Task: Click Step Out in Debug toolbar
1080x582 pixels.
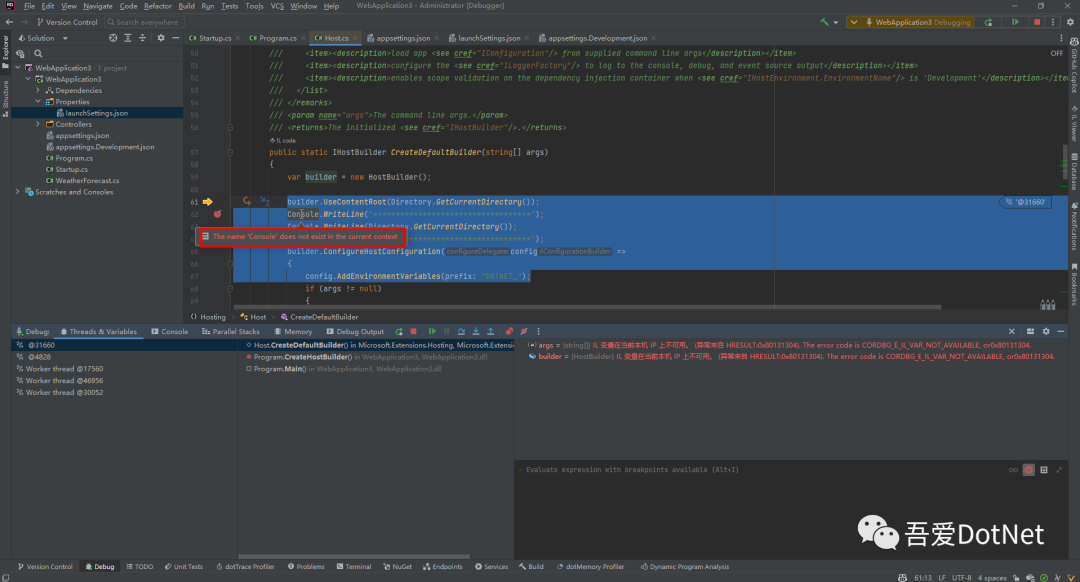Action: click(x=490, y=331)
